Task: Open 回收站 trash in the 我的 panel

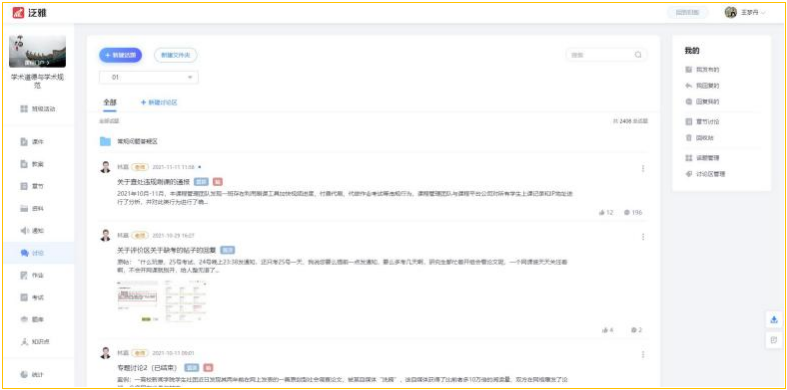Action: pyautogui.click(x=700, y=138)
